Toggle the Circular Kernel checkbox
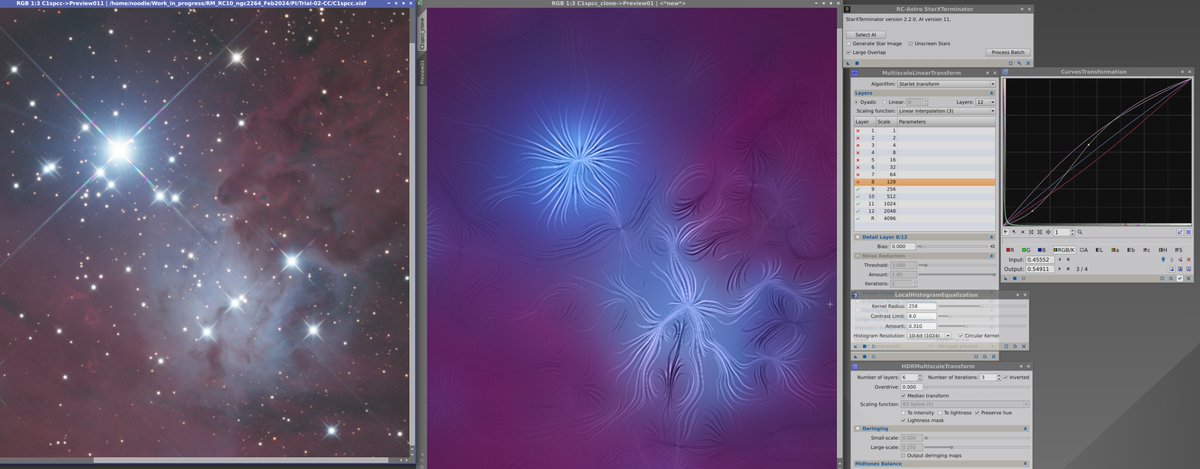The width and height of the screenshot is (1200, 469). [x=961, y=336]
